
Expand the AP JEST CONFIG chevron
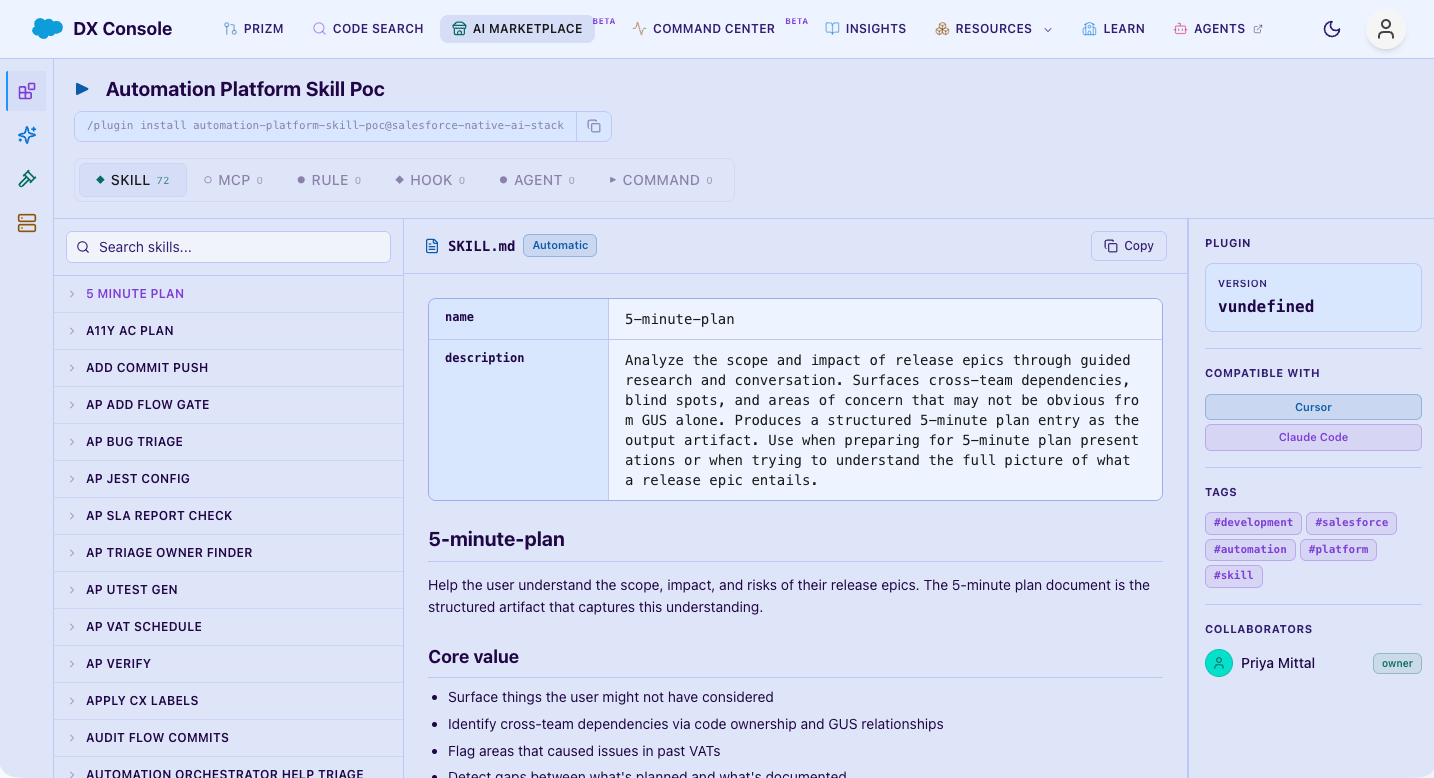72,479
